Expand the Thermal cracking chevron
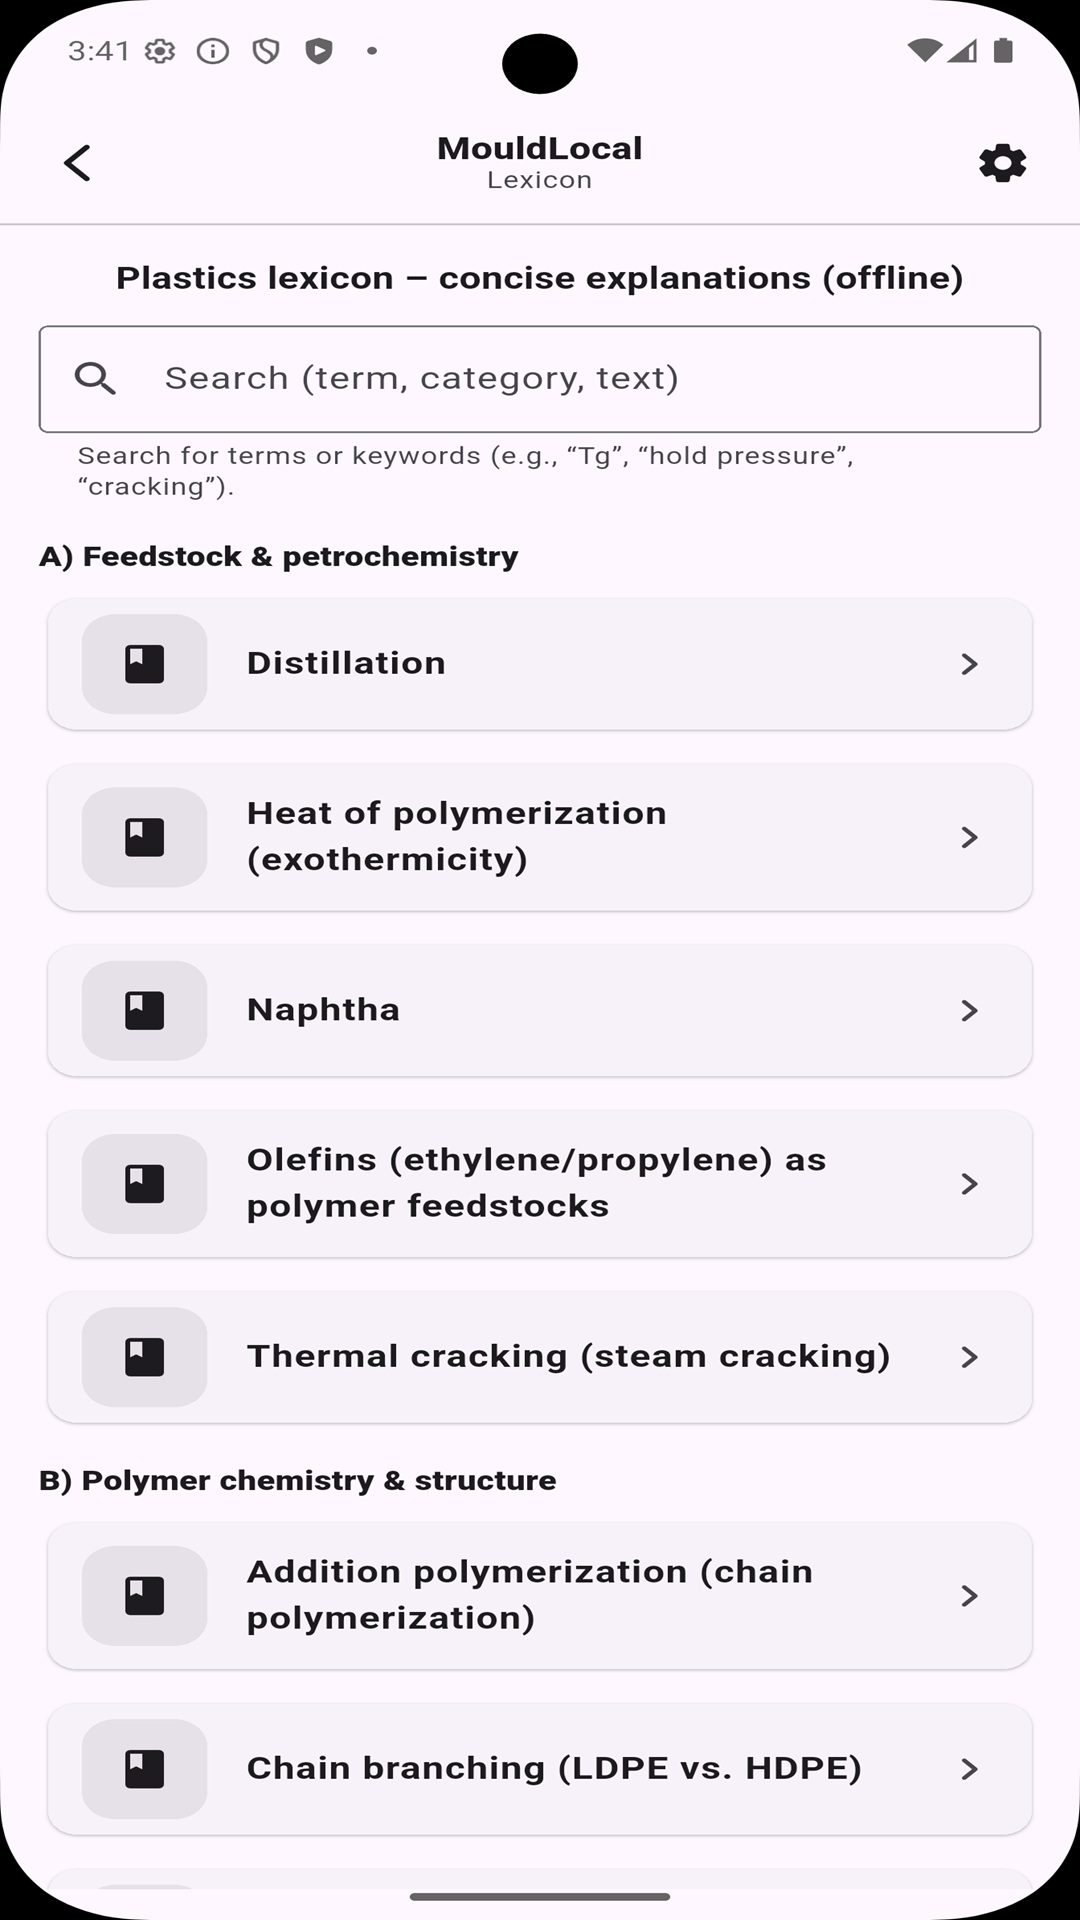The image size is (1080, 1920). click(x=968, y=1357)
